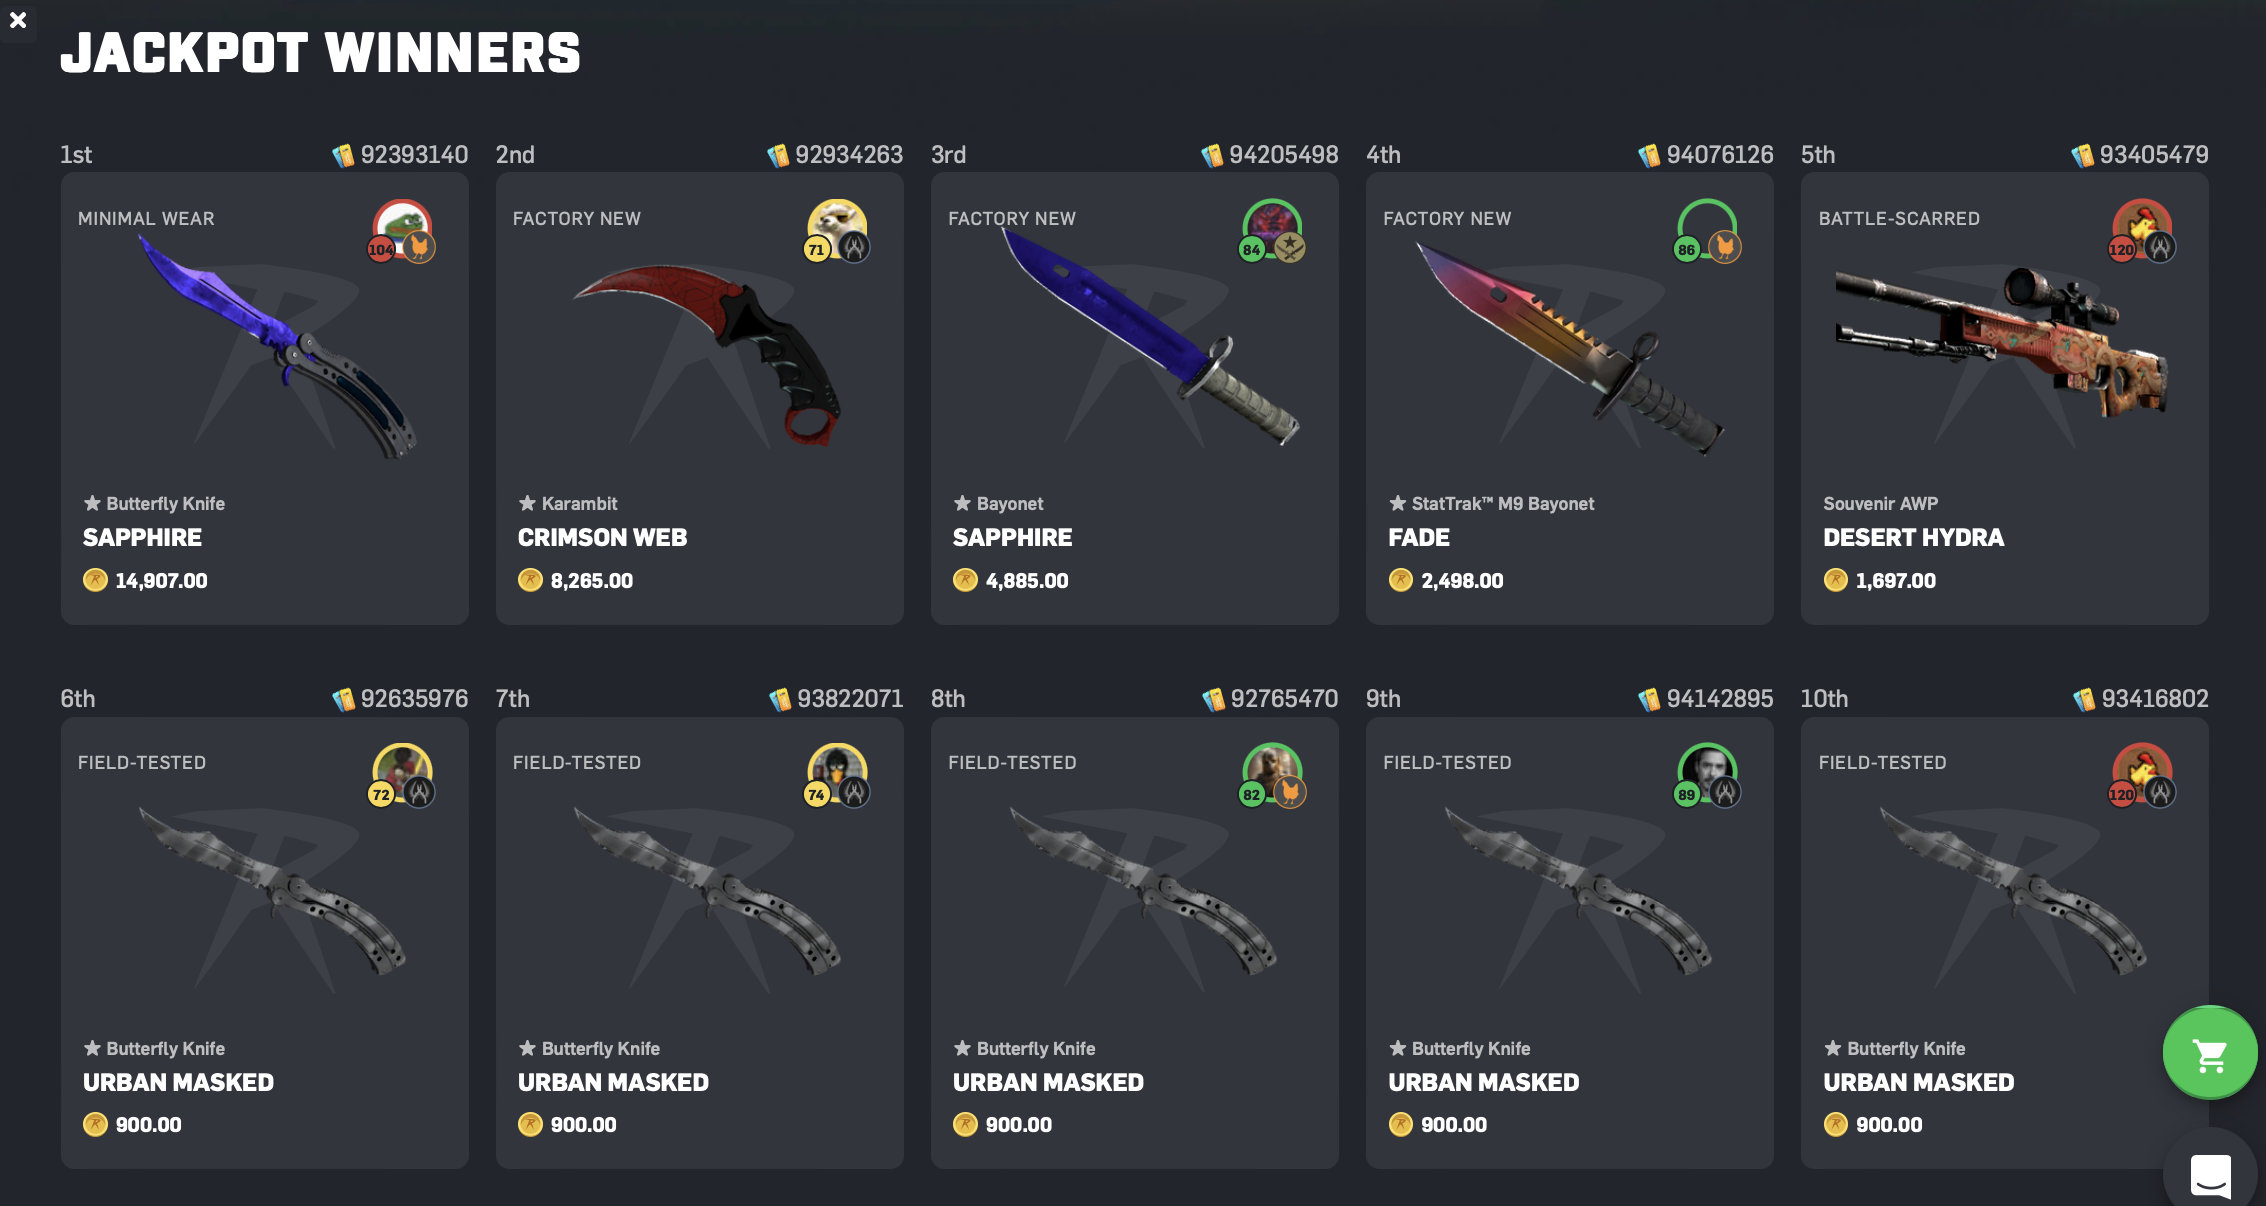
Task: Select the Souvenir AWP Desert Hydra image
Action: 2002,341
